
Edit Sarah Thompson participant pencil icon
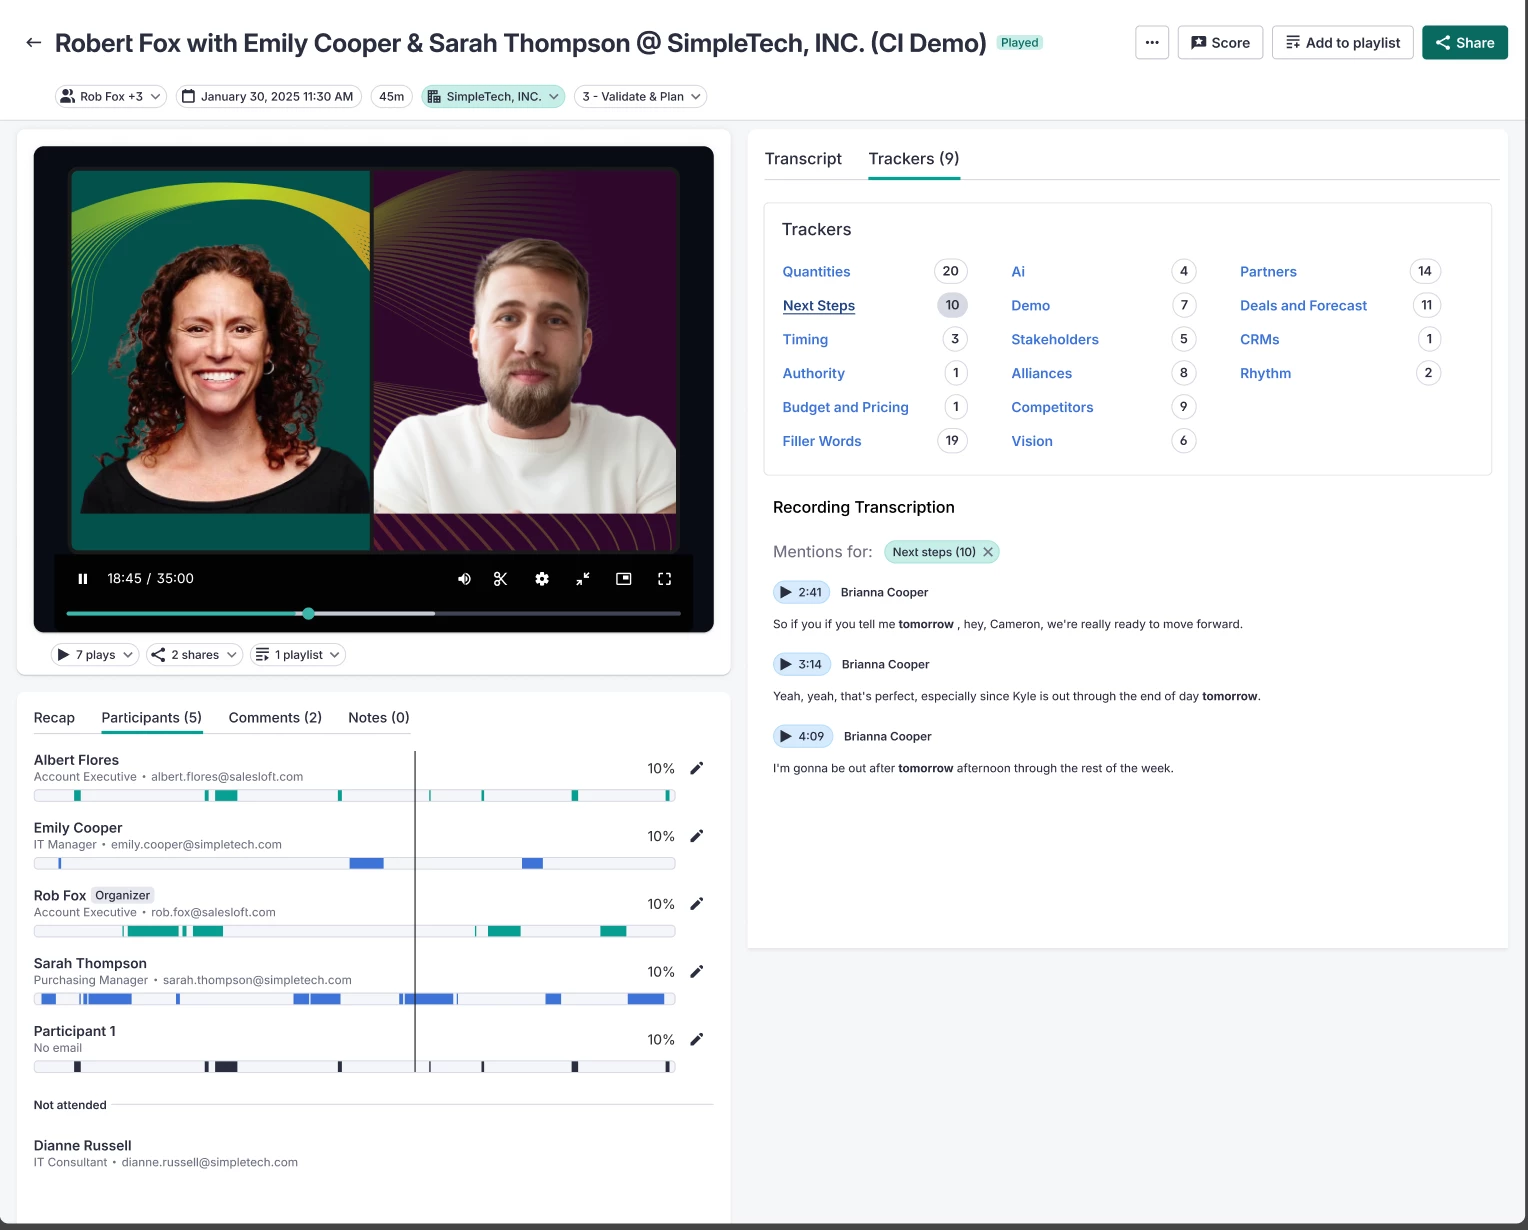pyautogui.click(x=697, y=972)
